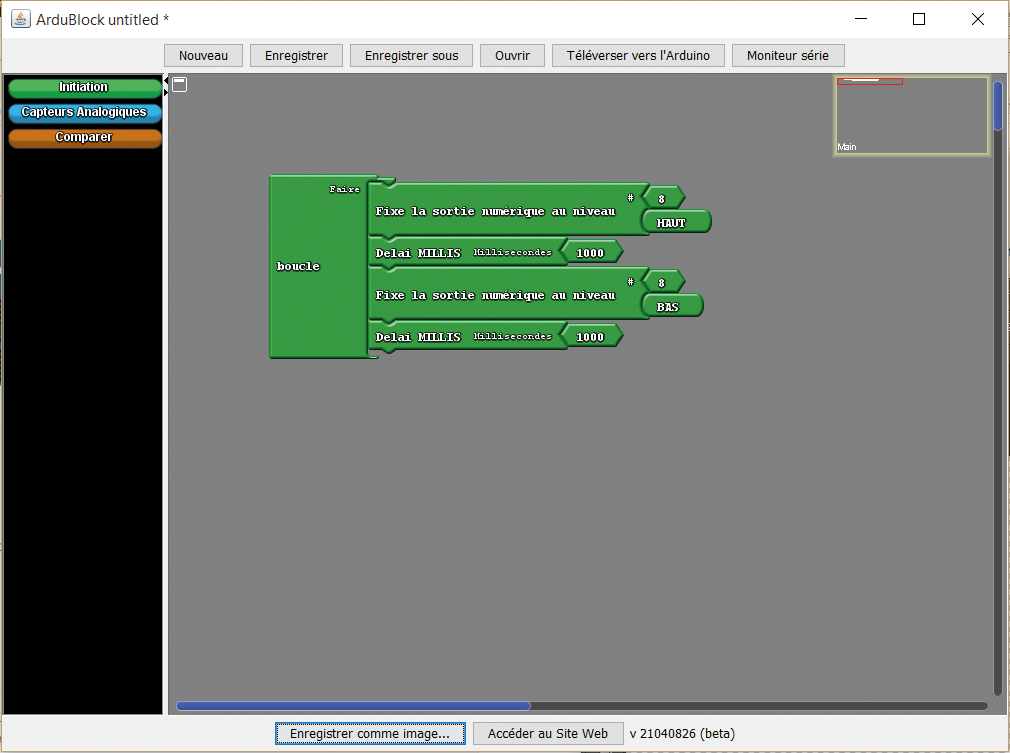Click the first 1000 milliseconds value block

(591, 252)
